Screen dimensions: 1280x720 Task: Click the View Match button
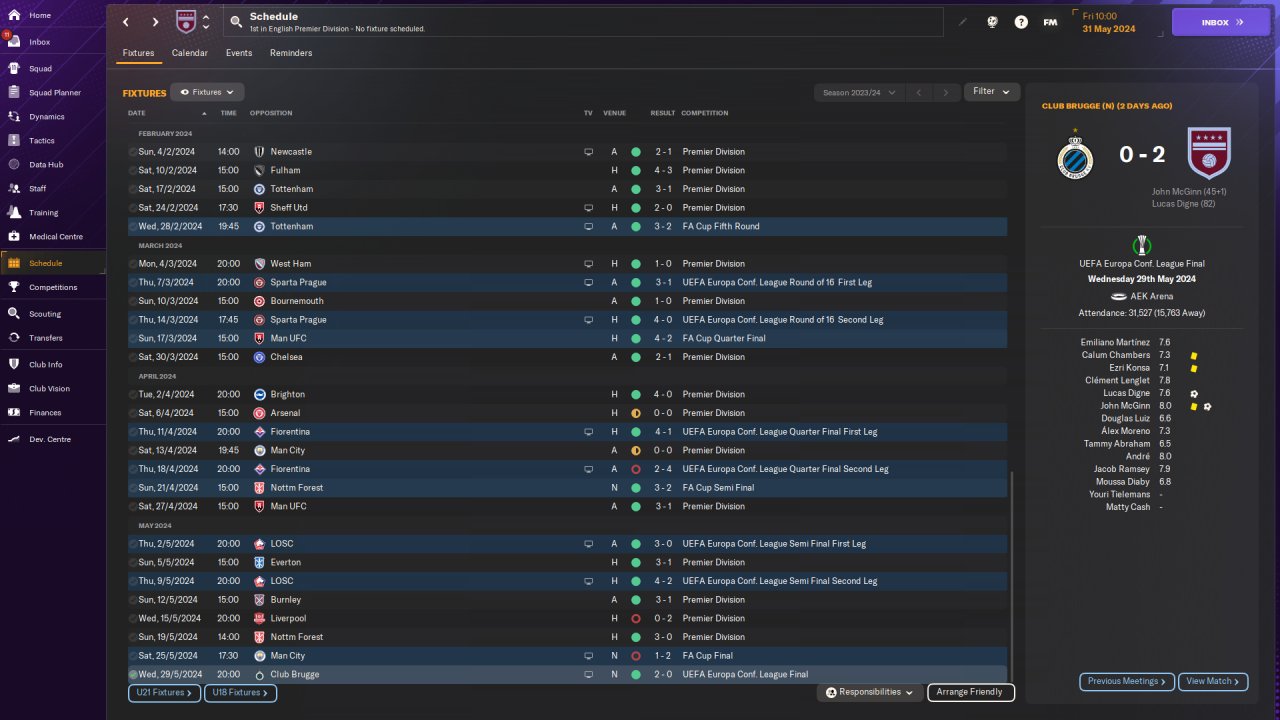[1214, 682]
